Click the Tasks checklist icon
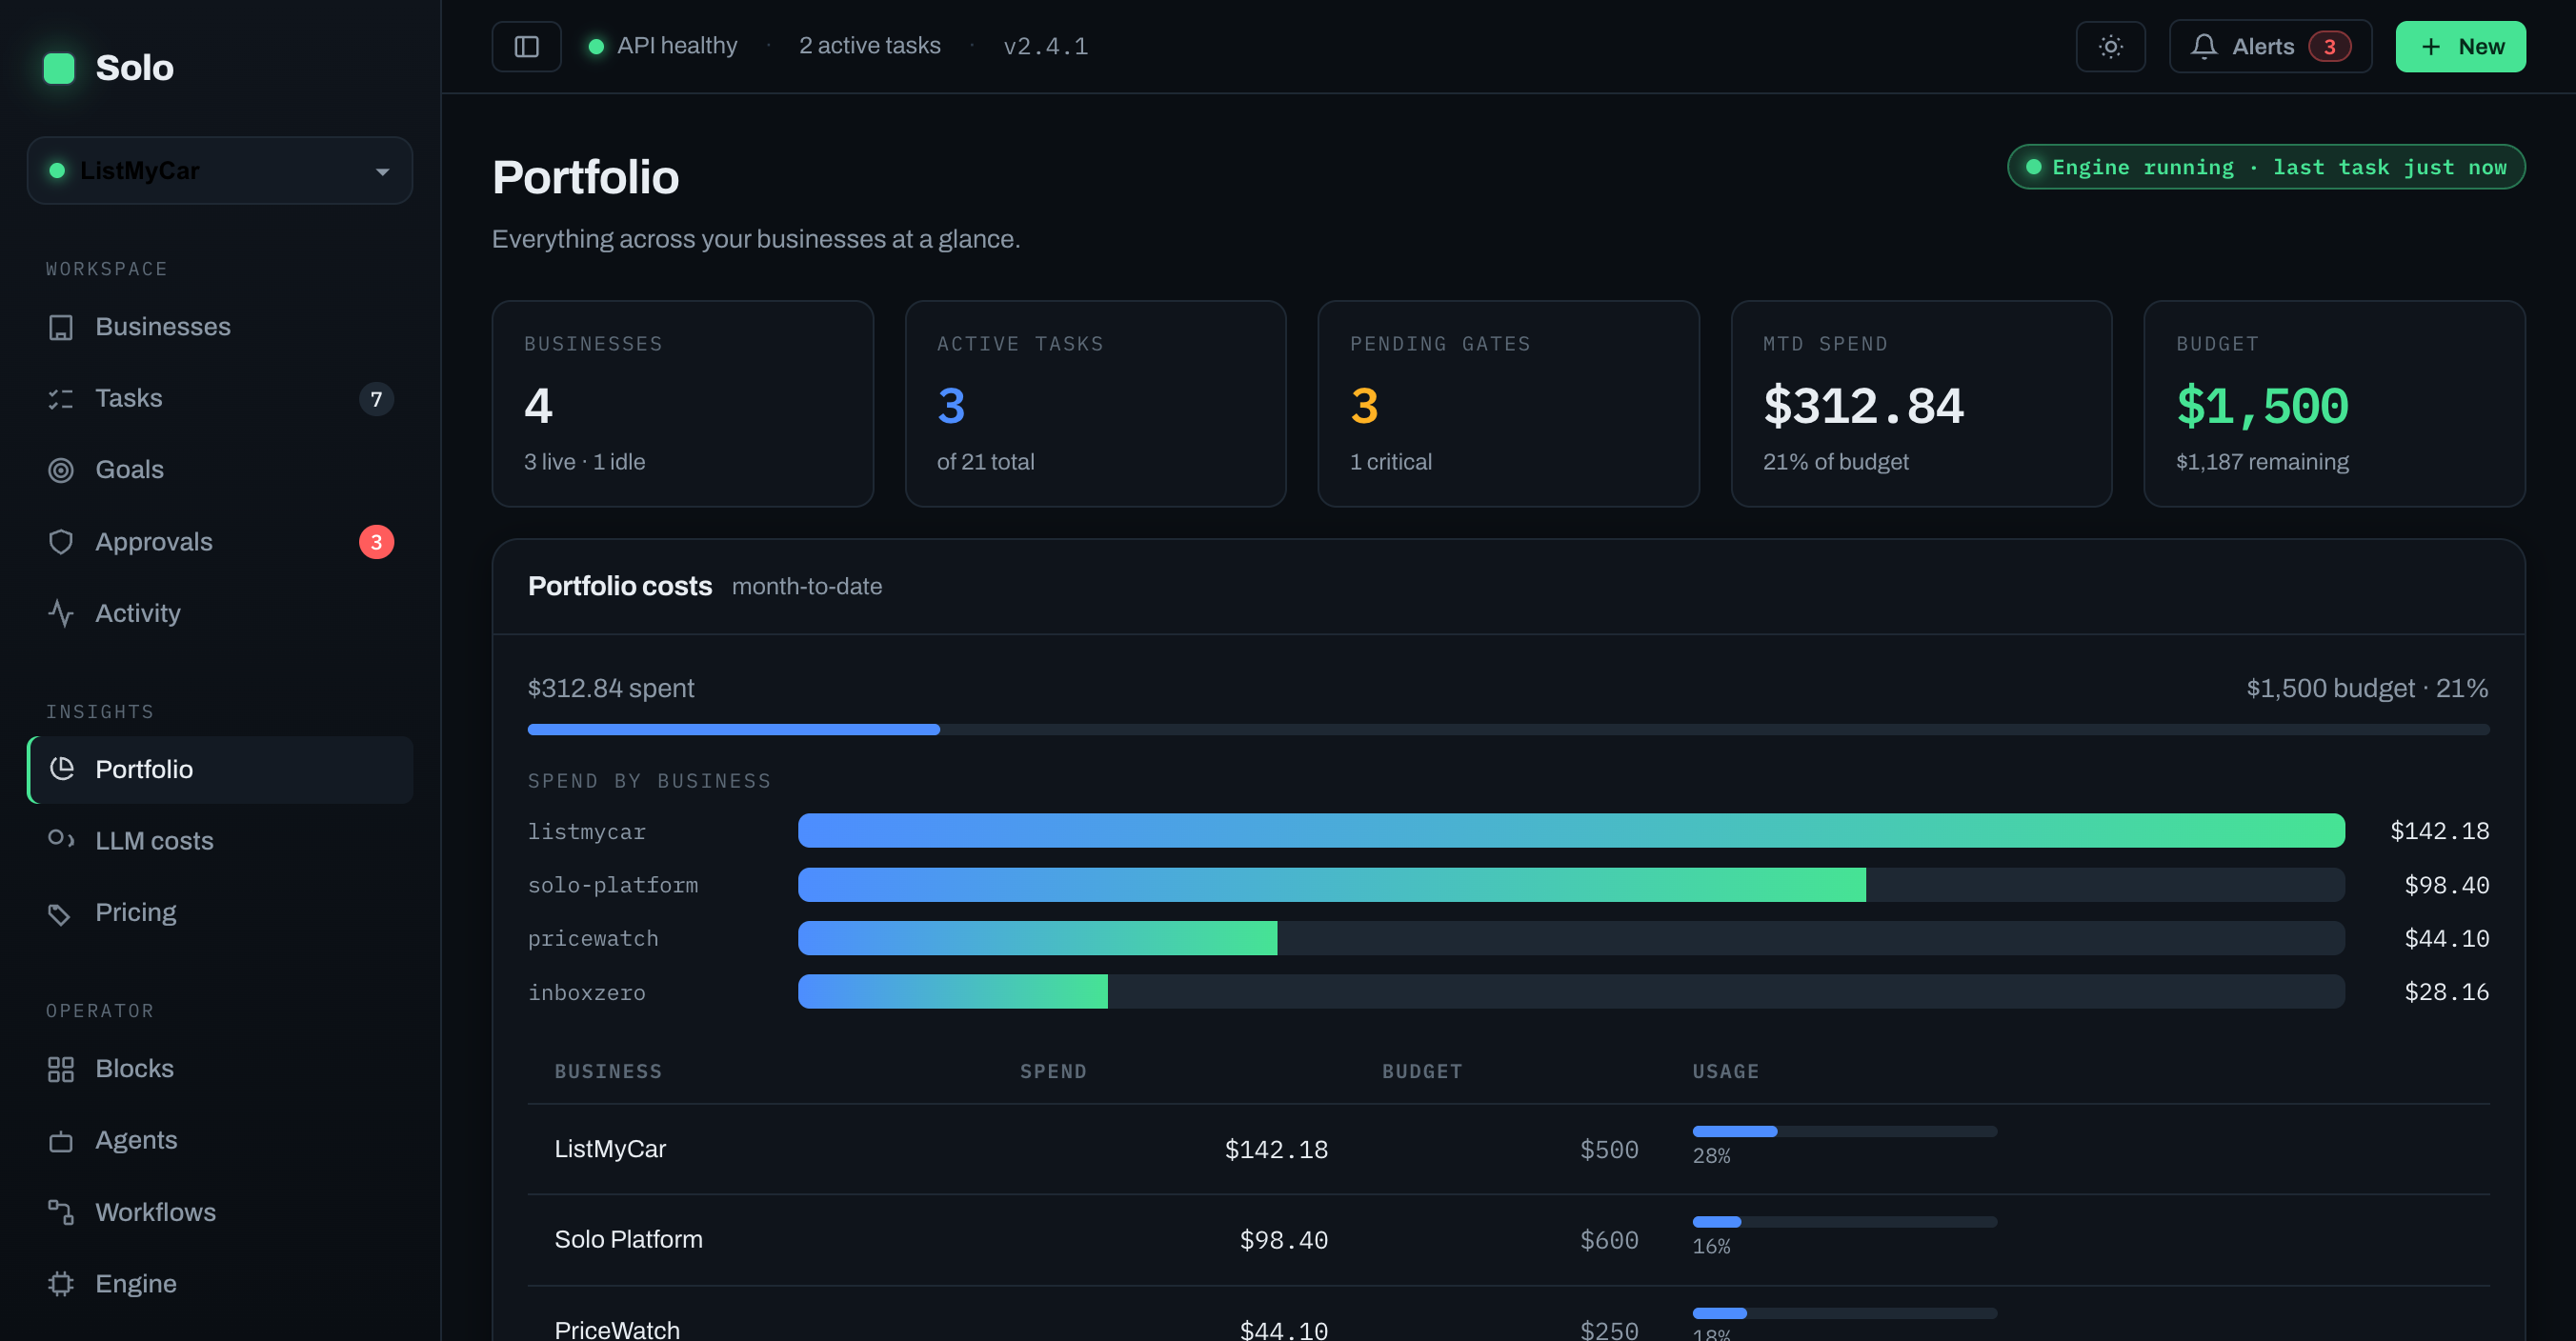Viewport: 2576px width, 1341px height. pyautogui.click(x=61, y=399)
